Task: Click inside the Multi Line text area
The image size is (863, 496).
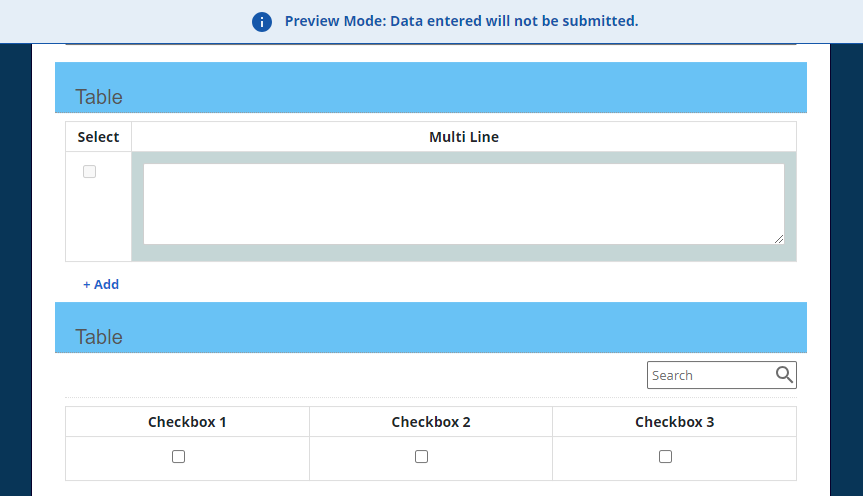Action: point(463,203)
